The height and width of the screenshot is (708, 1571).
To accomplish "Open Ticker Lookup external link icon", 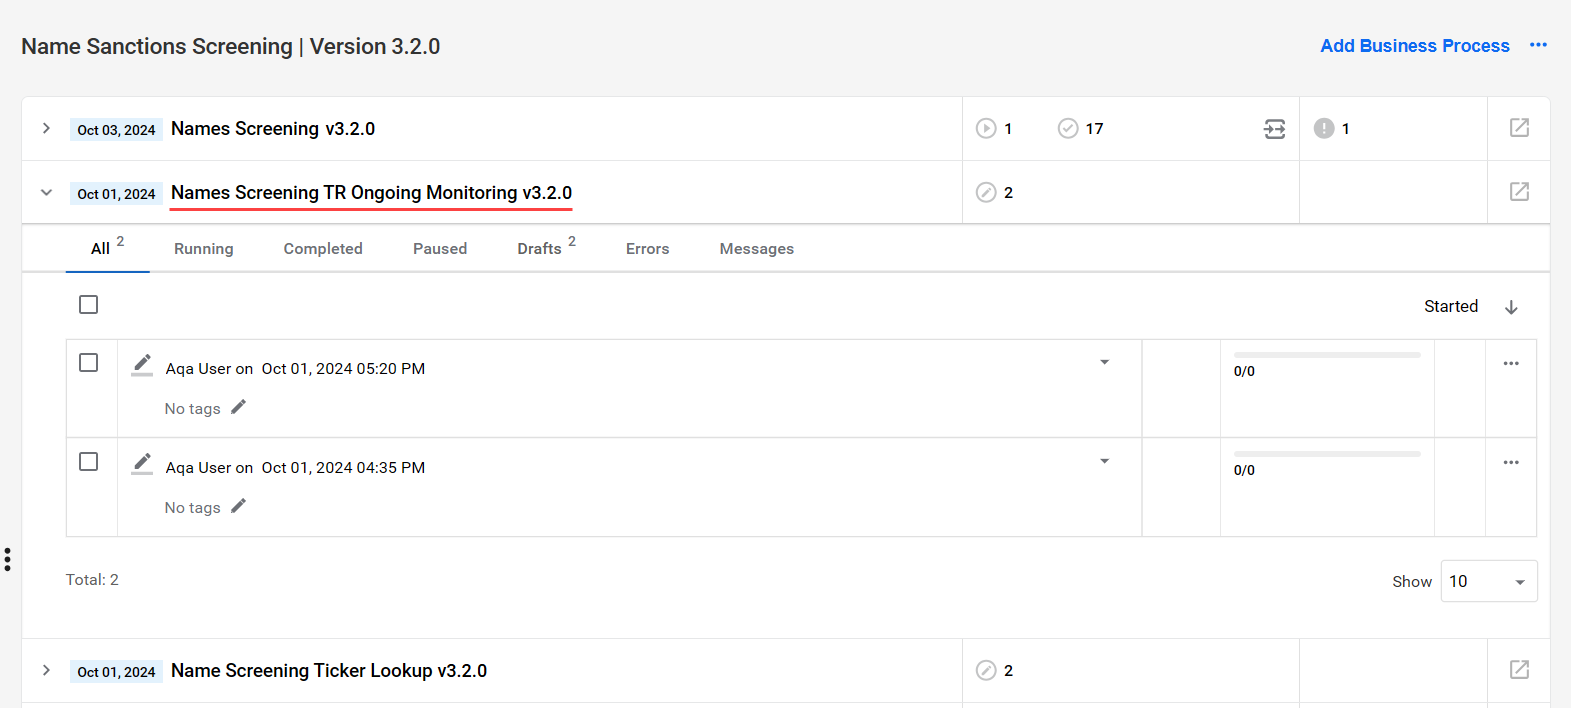I will click(x=1519, y=670).
